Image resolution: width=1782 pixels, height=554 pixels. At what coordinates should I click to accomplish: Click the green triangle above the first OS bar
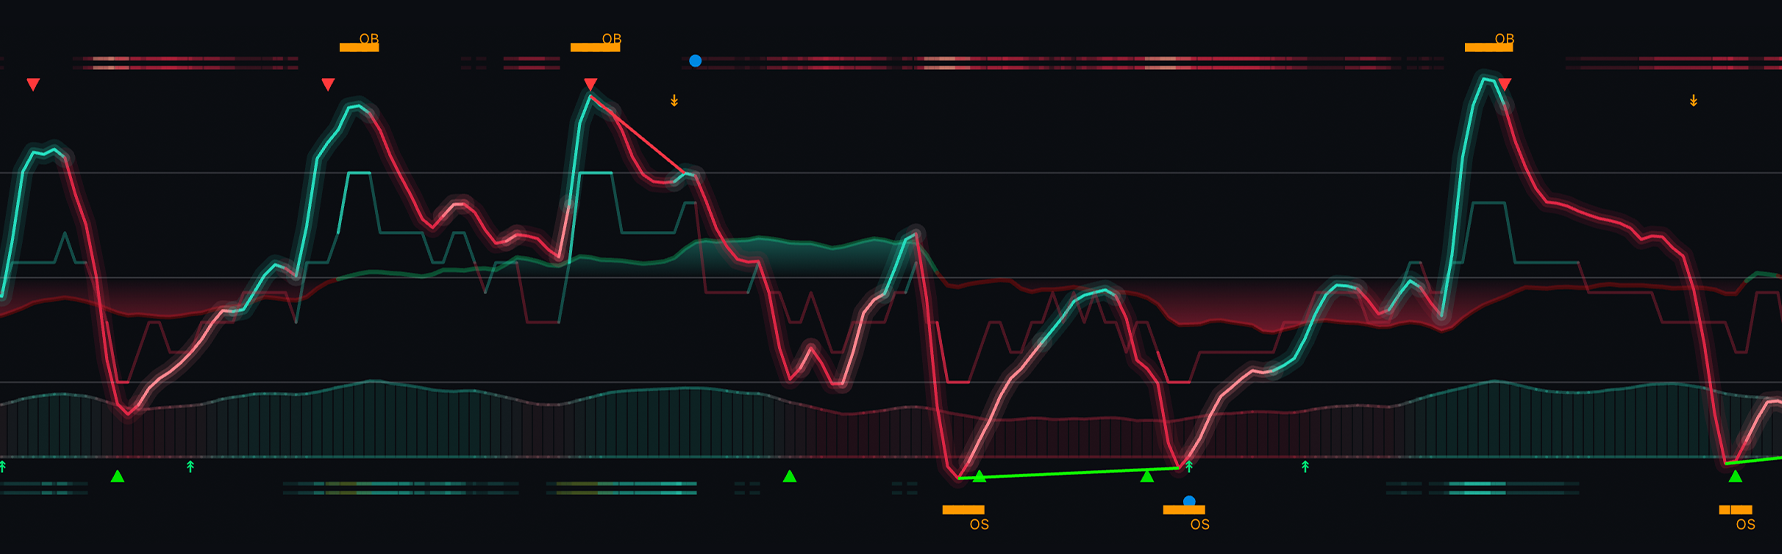coord(979,476)
